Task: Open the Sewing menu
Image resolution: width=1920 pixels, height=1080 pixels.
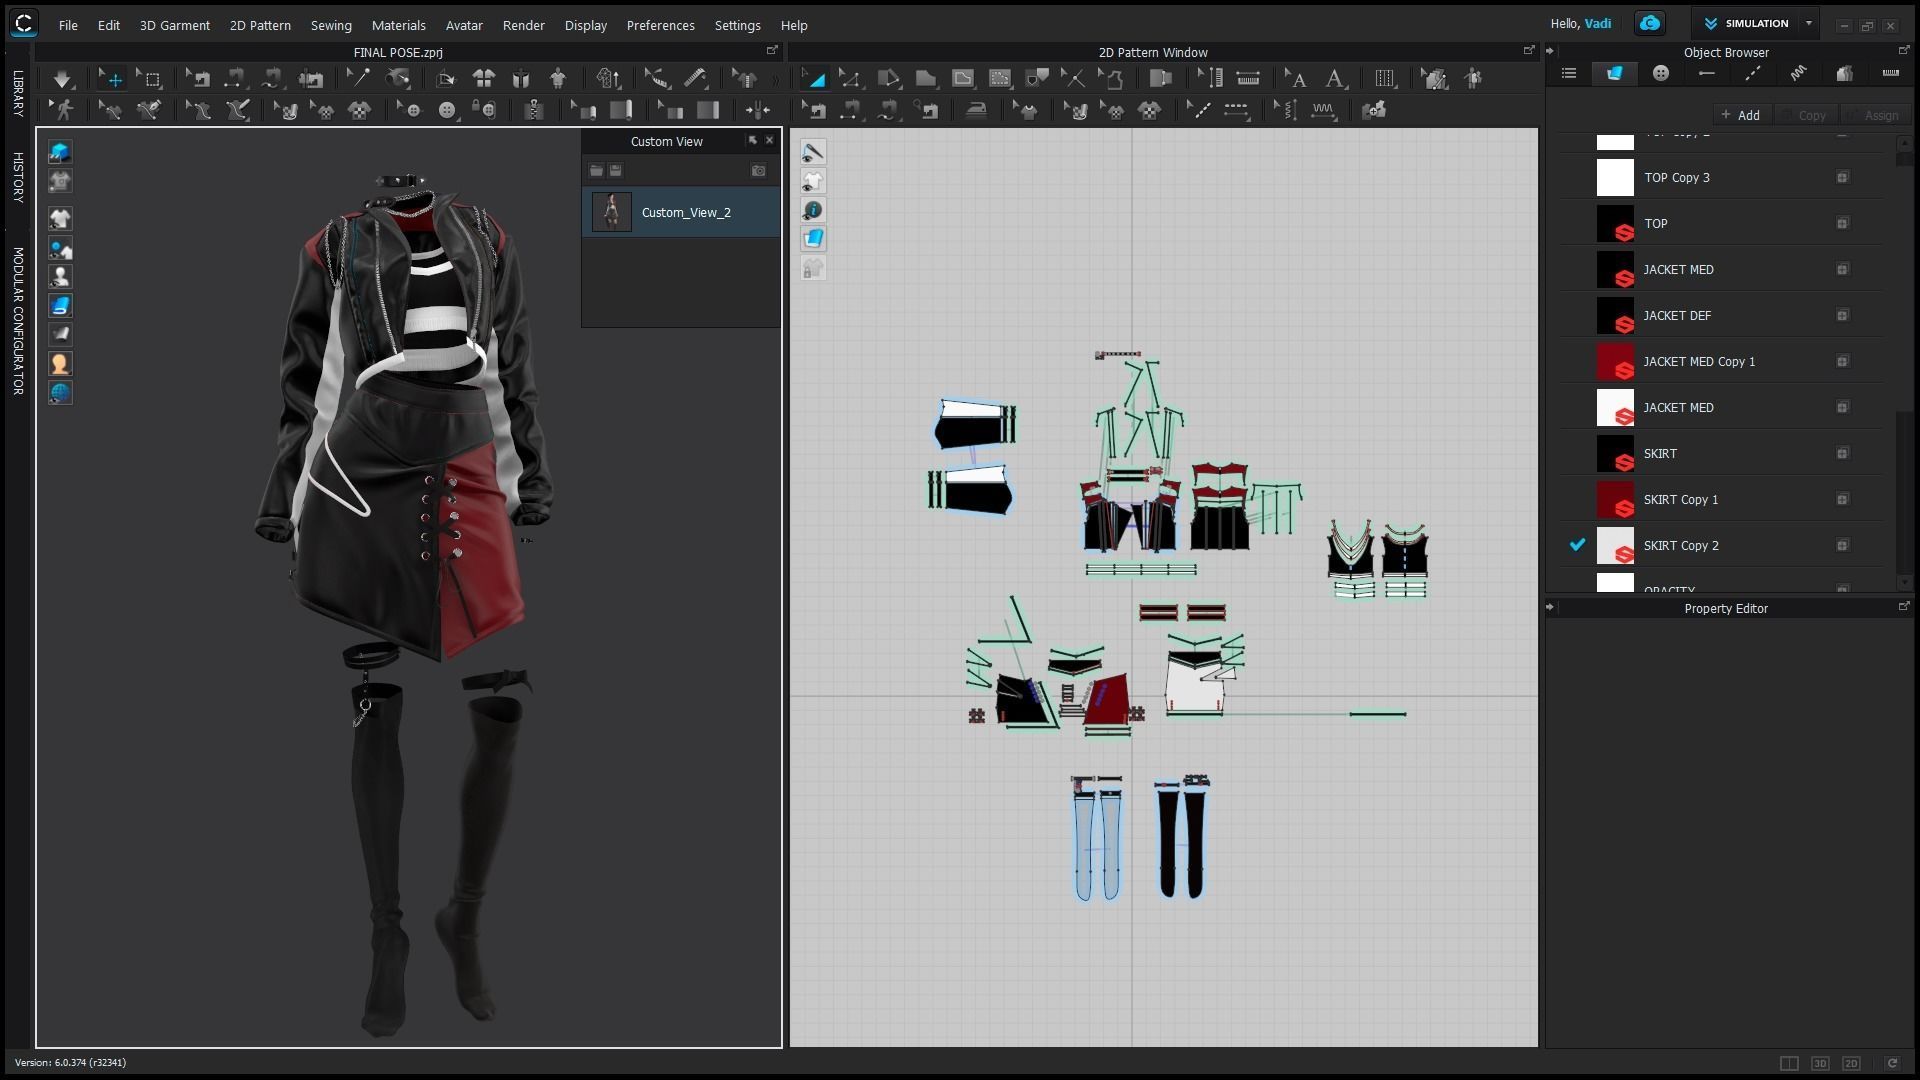Action: tap(331, 25)
